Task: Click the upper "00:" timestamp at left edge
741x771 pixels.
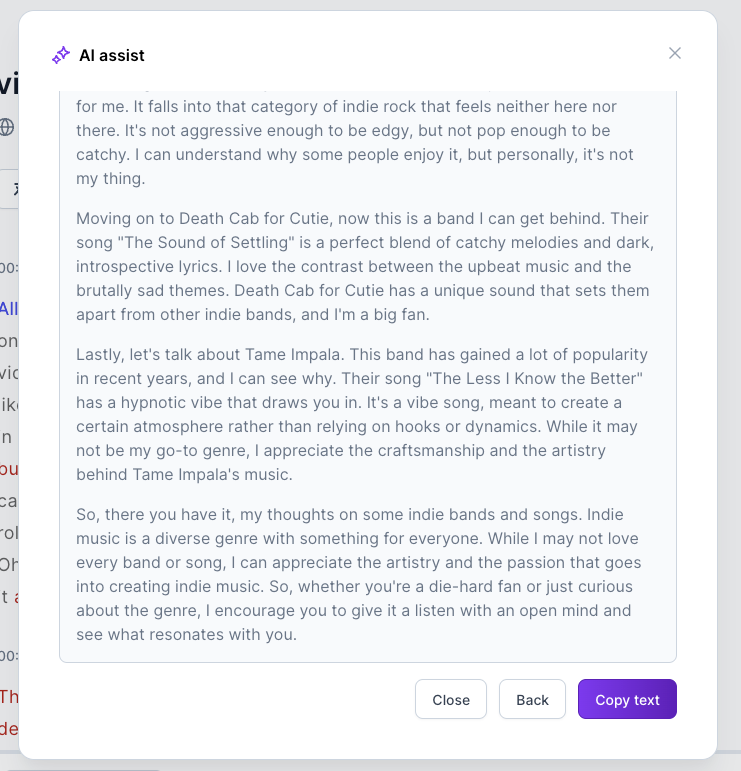Action: click(x=8, y=268)
